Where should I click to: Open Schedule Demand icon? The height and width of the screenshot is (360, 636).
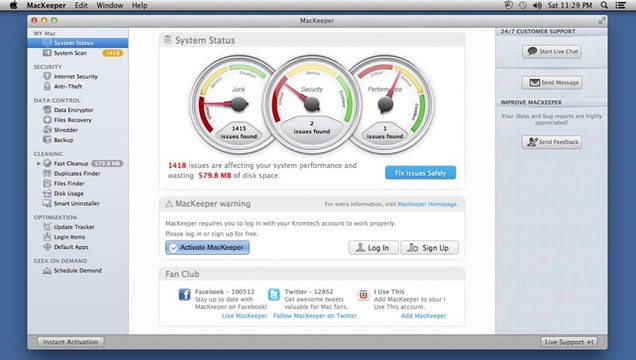click(x=47, y=270)
